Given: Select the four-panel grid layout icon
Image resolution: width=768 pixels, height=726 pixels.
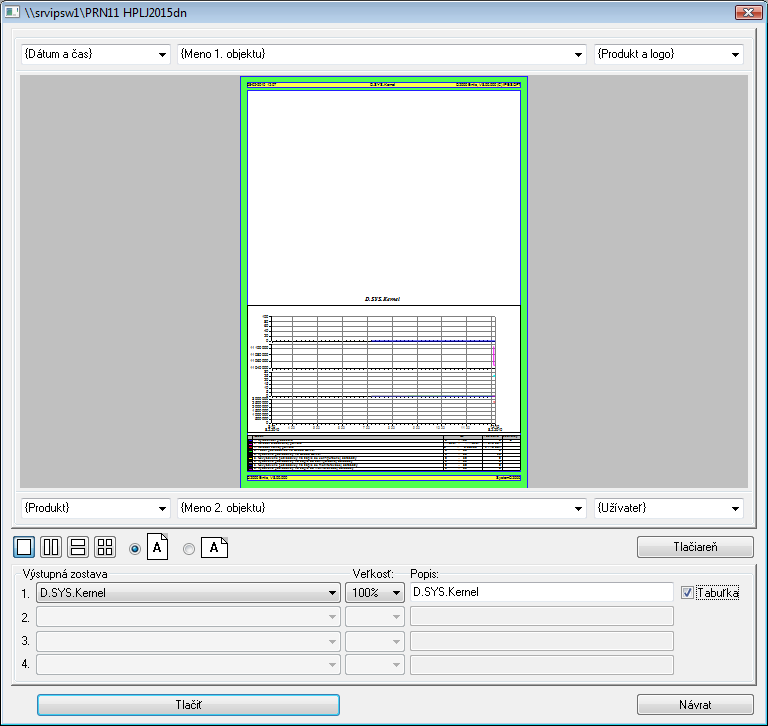Looking at the screenshot, I should (x=105, y=547).
